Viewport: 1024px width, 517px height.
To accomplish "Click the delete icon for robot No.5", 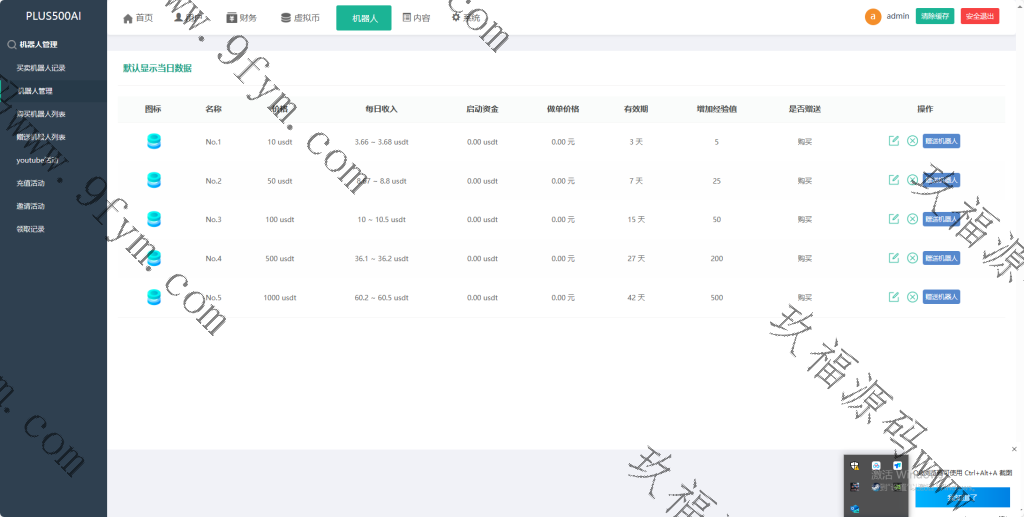I will [912, 297].
